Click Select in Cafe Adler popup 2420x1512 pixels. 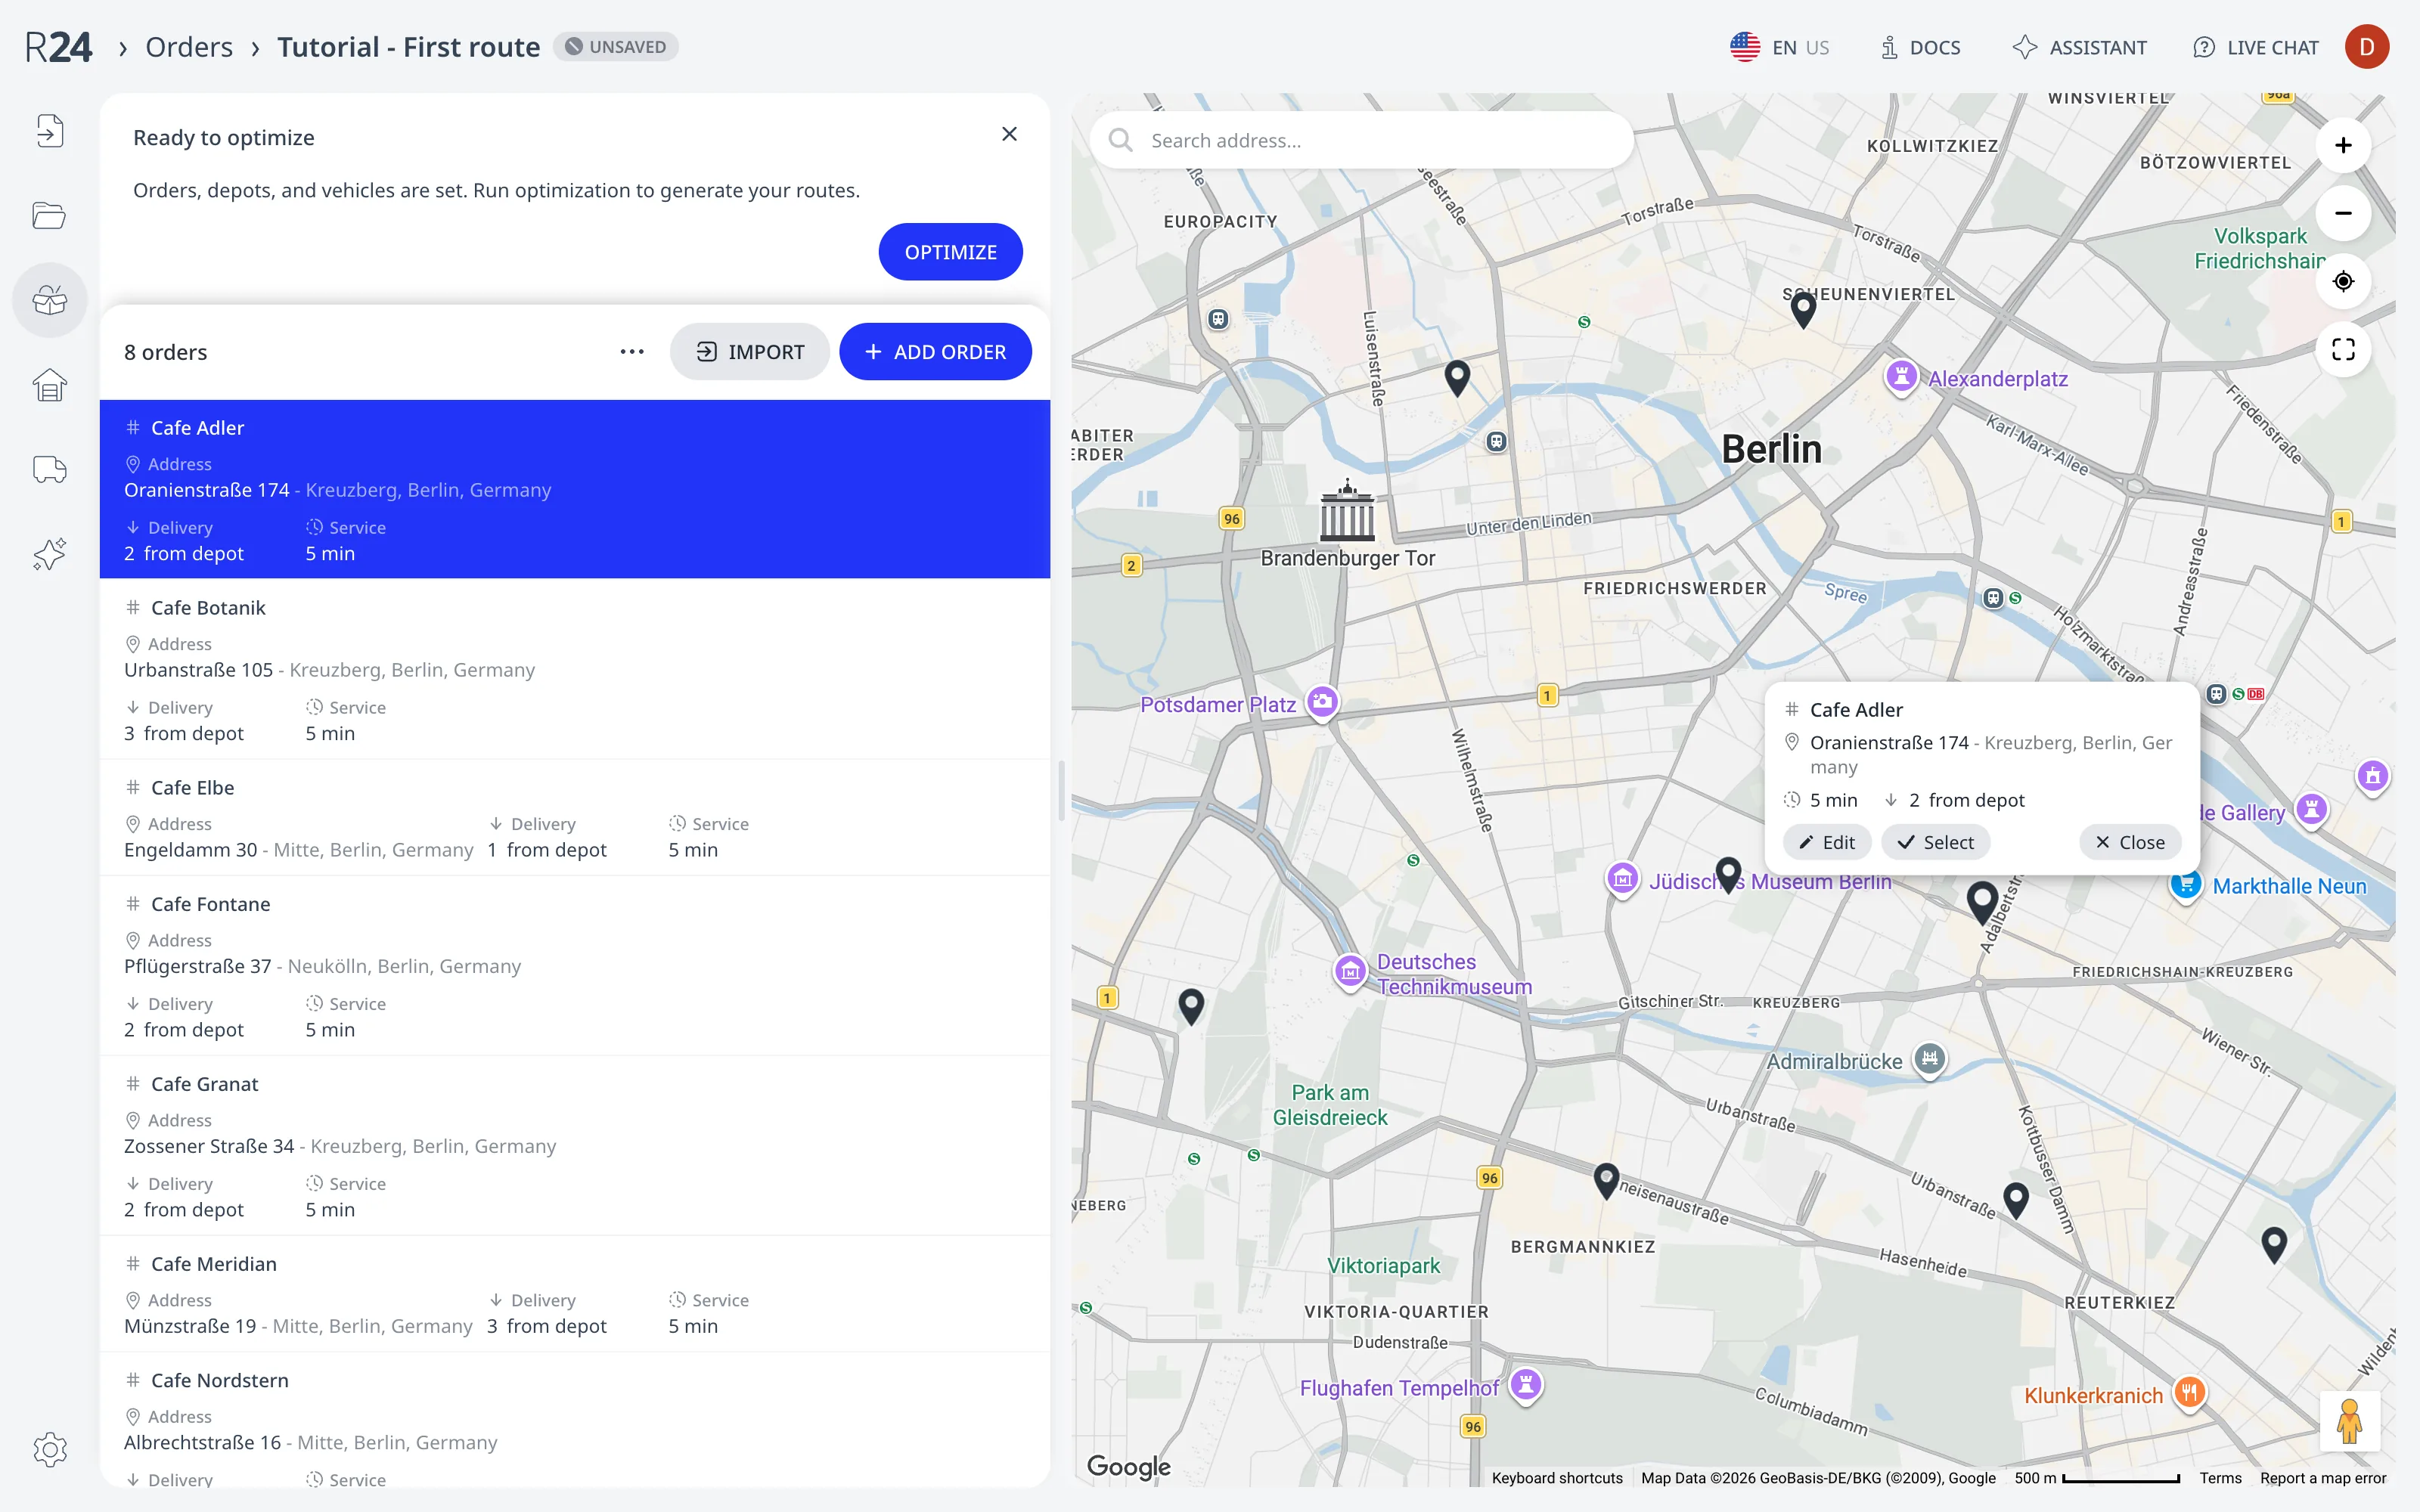coord(1936,842)
